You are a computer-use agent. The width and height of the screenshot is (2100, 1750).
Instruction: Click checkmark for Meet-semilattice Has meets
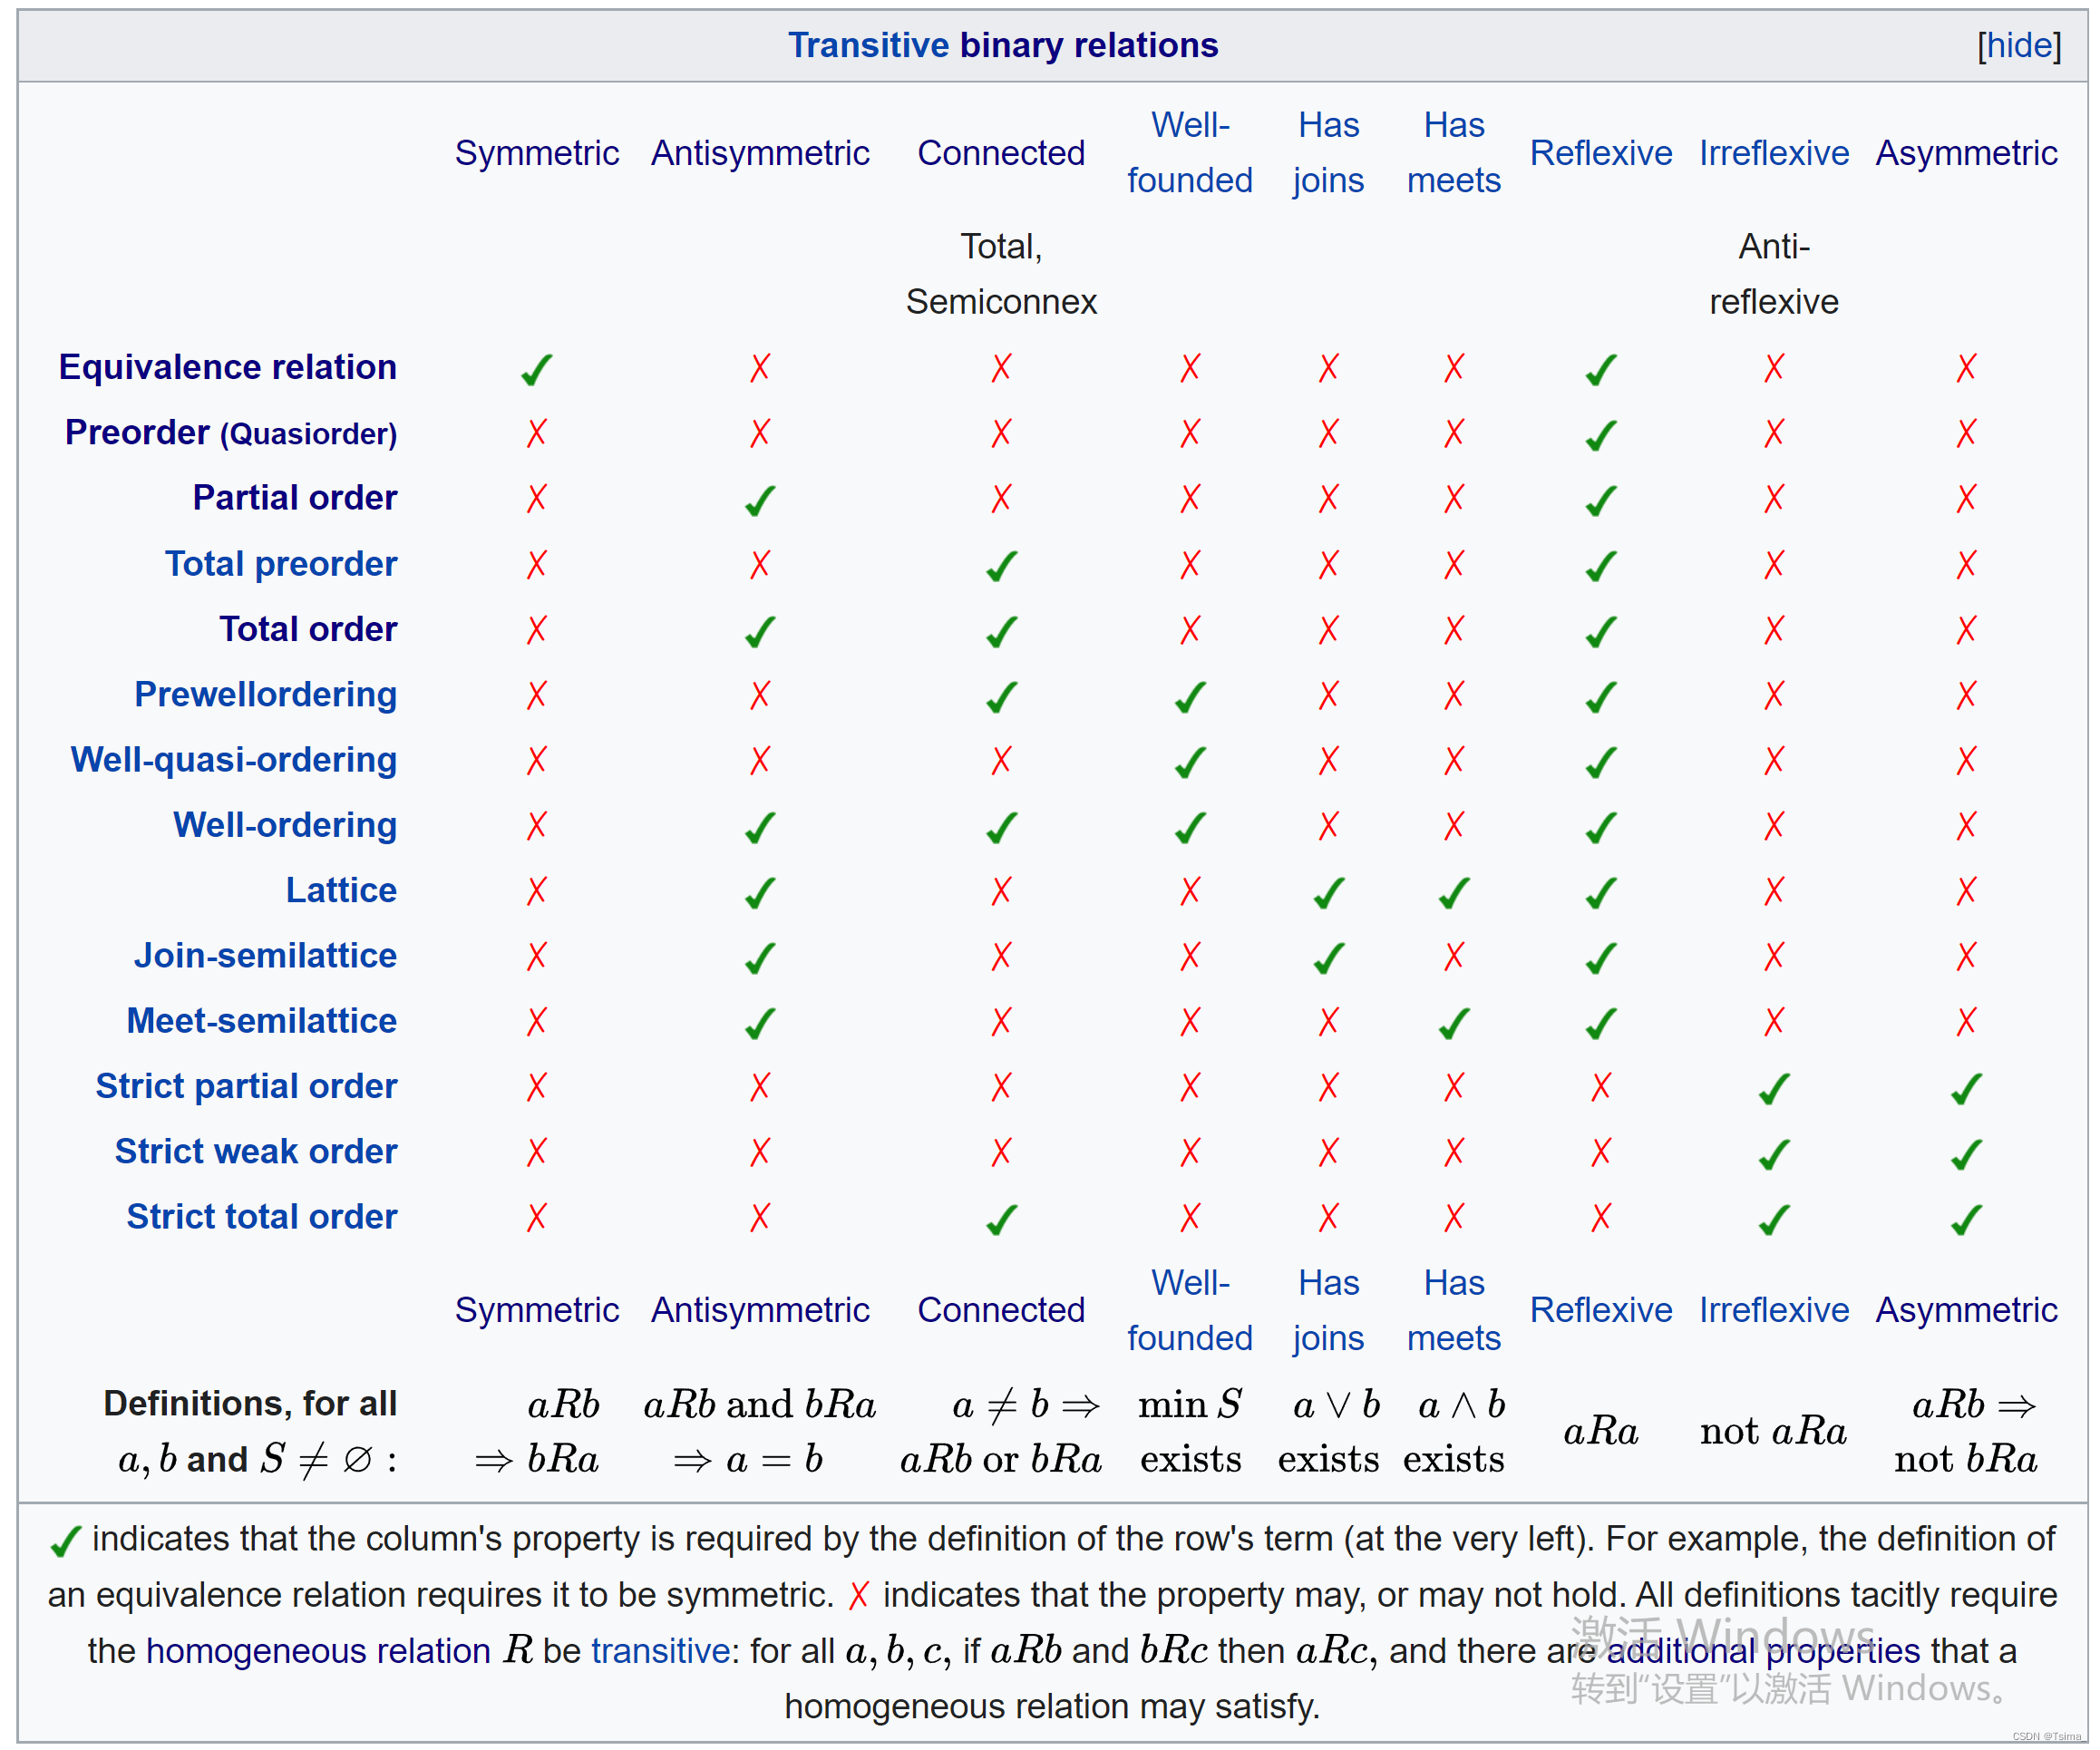pos(1454,1023)
